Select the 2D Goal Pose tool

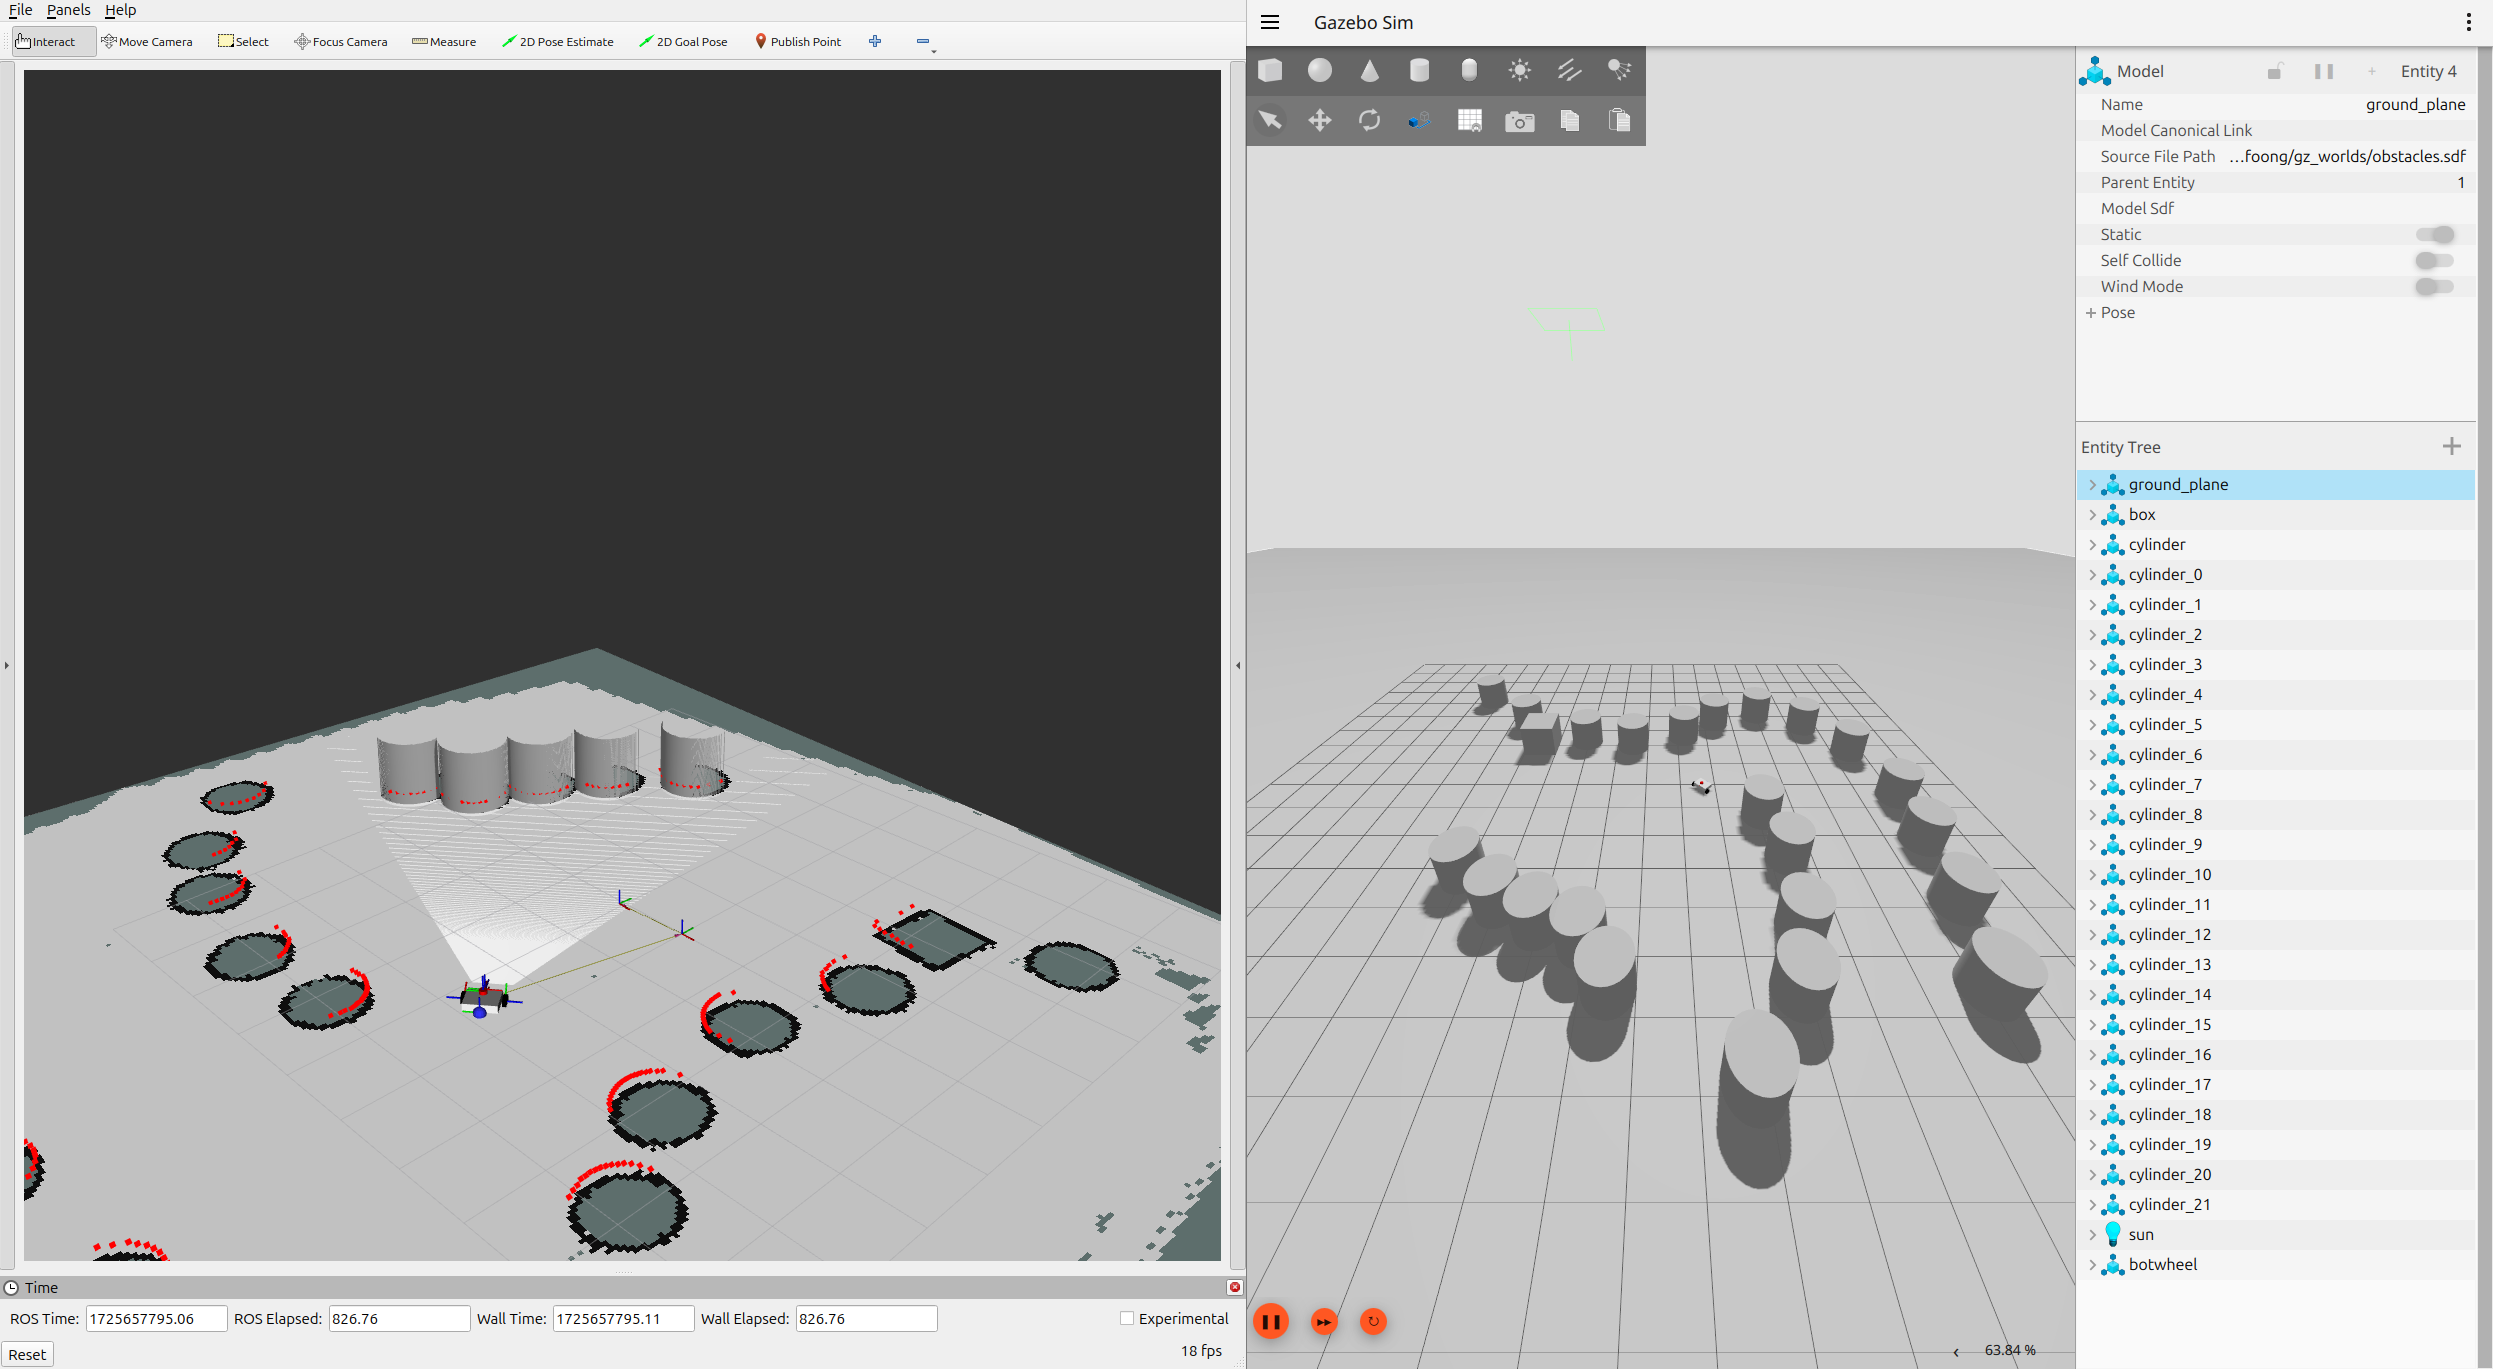point(684,41)
